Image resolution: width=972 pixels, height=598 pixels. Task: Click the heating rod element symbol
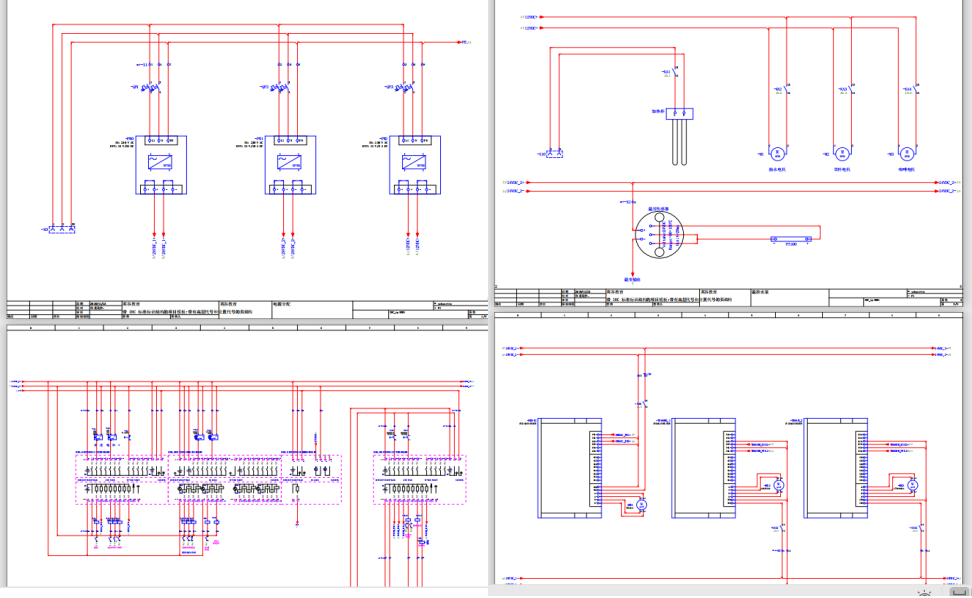pos(681,134)
